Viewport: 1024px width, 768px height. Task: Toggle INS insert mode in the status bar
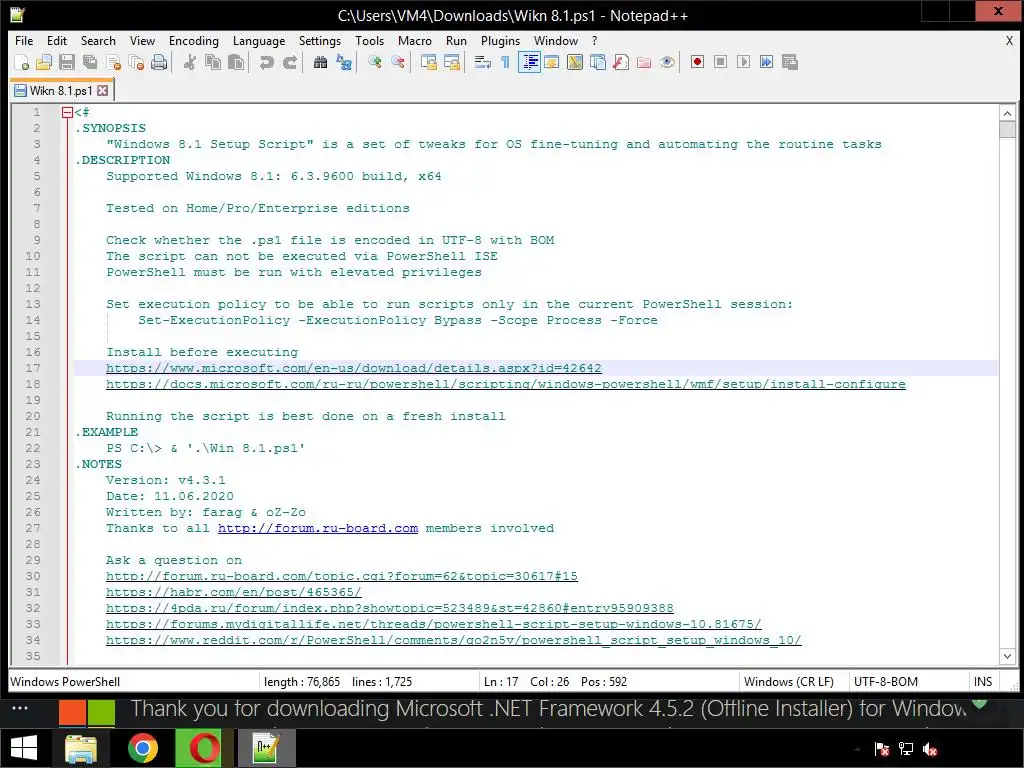[983, 682]
